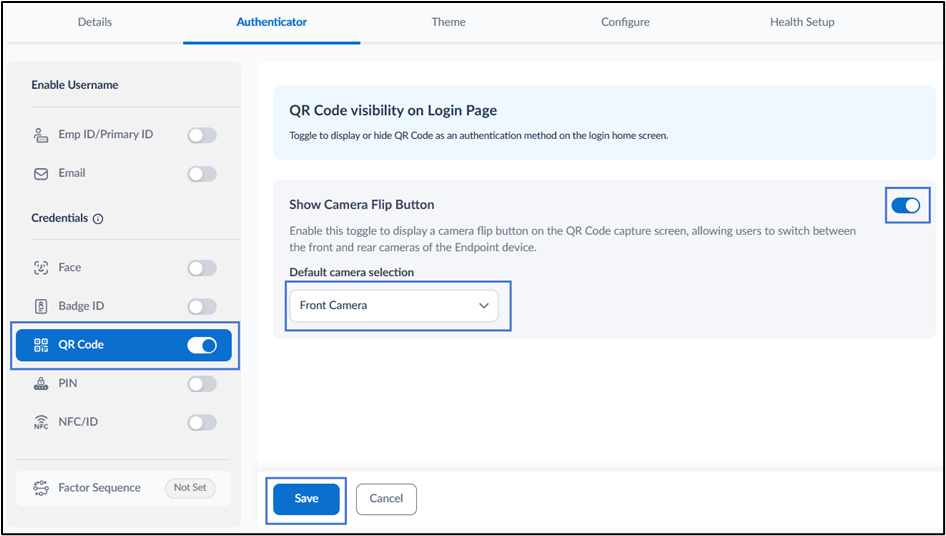Disable the QR Code toggle
This screenshot has height=536, width=946.
(202, 345)
